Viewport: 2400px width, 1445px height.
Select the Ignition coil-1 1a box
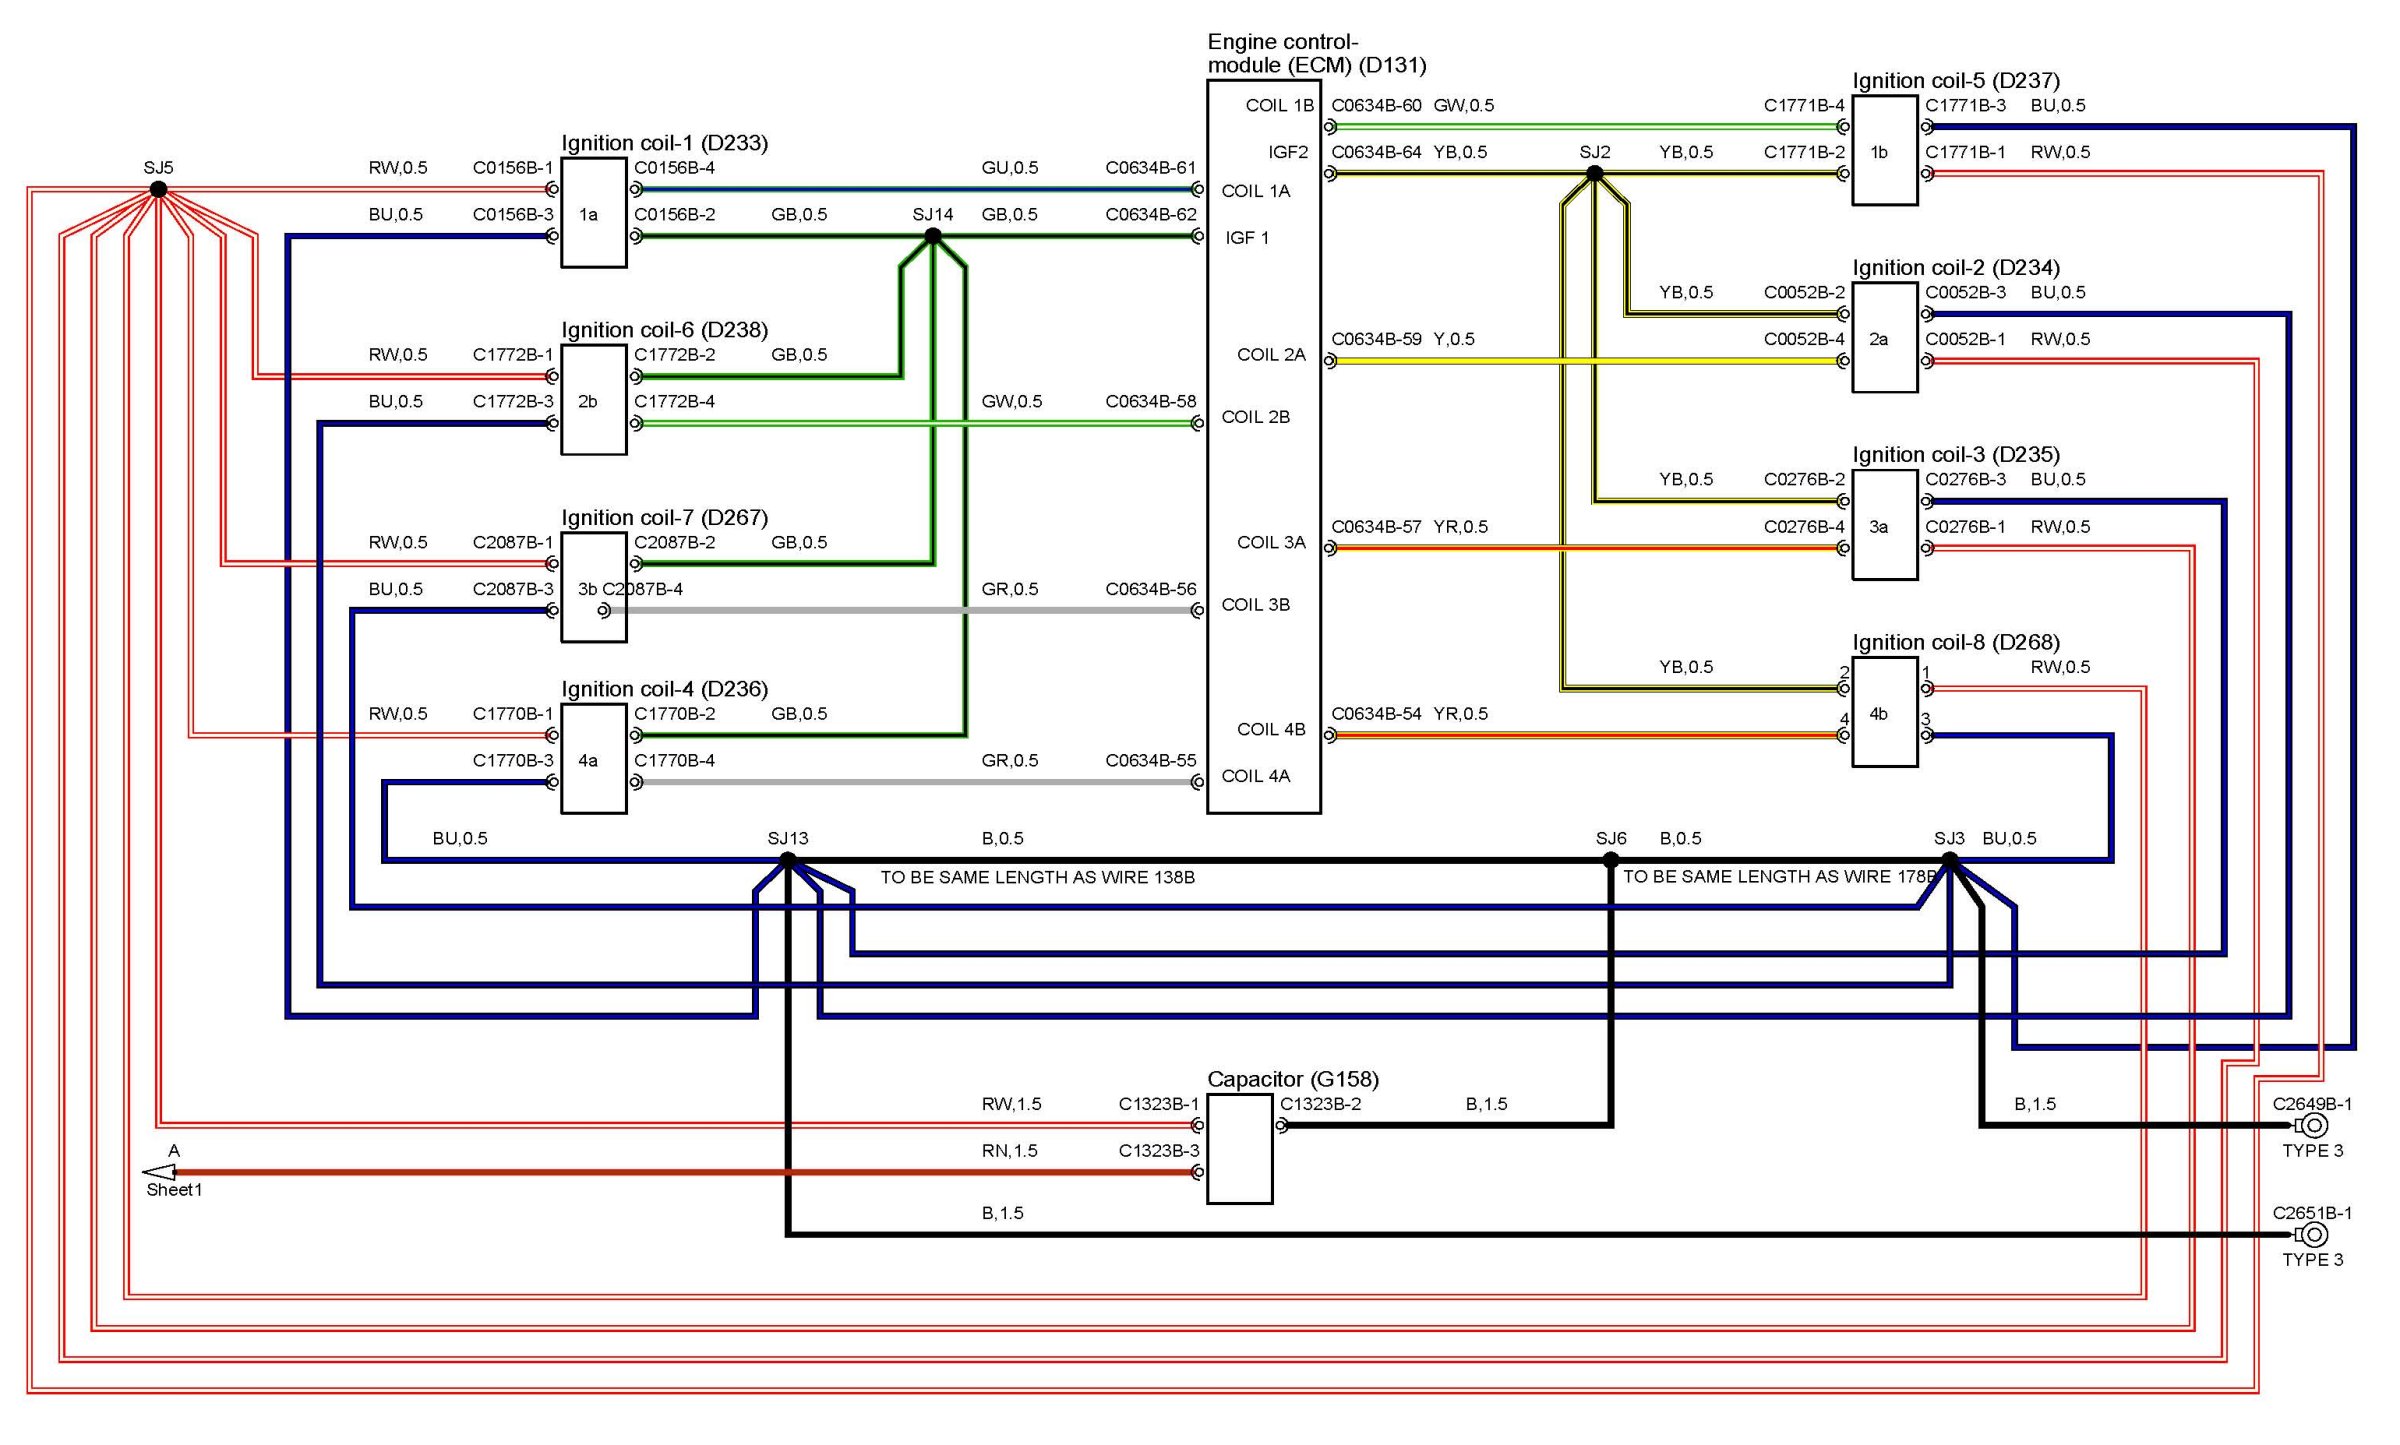(593, 212)
